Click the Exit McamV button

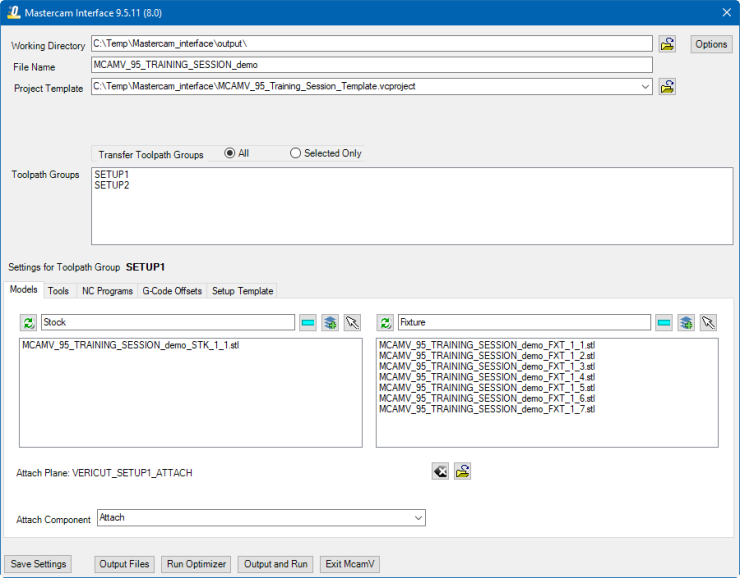click(350, 564)
